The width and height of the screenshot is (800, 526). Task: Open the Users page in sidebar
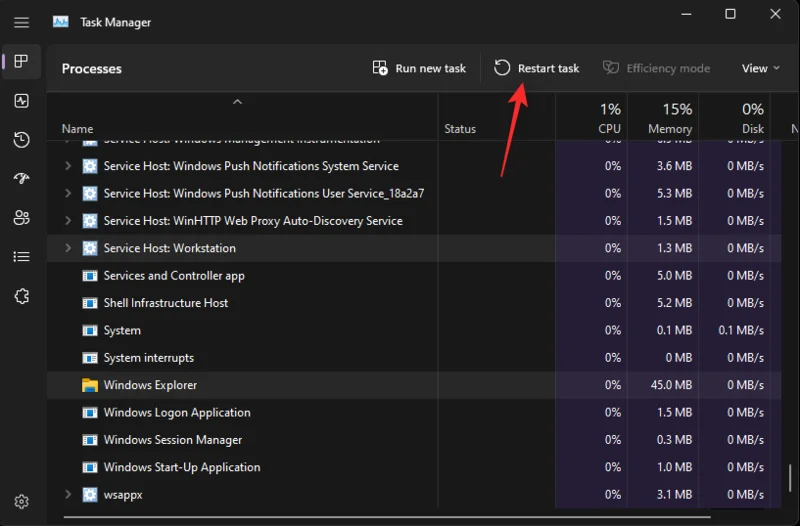21,218
